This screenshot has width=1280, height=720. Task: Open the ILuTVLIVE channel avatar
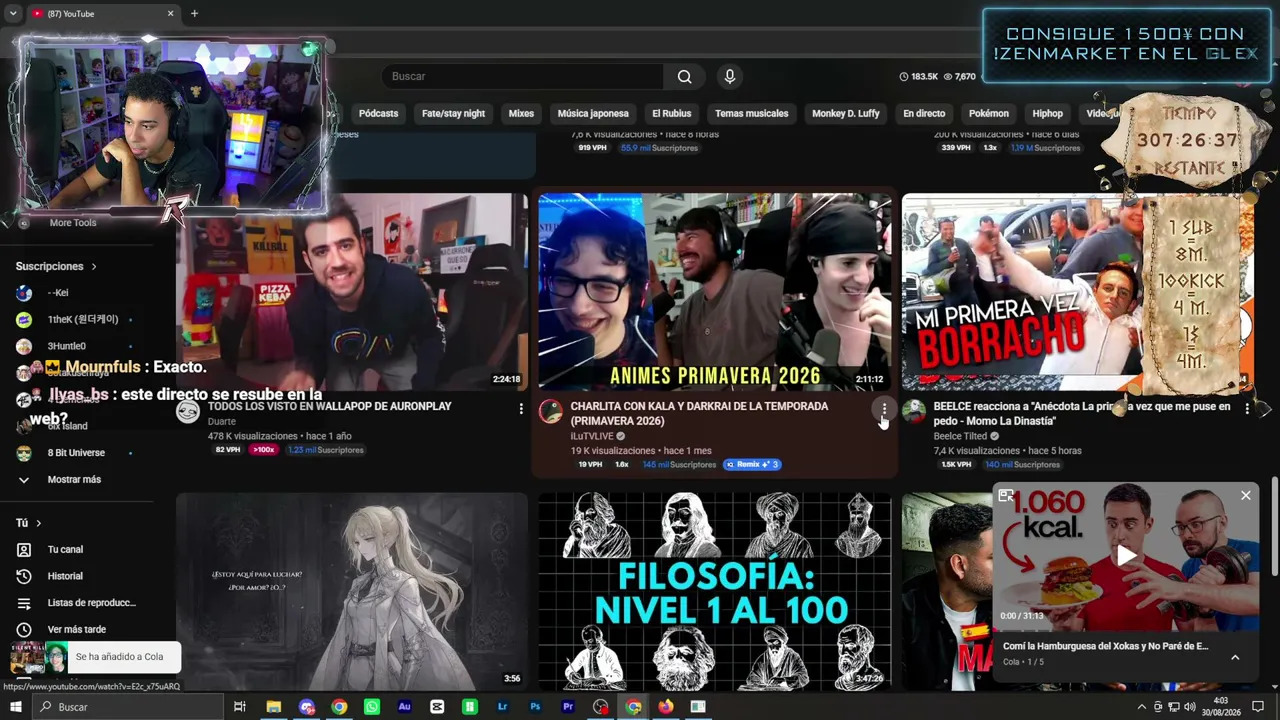pyautogui.click(x=551, y=412)
